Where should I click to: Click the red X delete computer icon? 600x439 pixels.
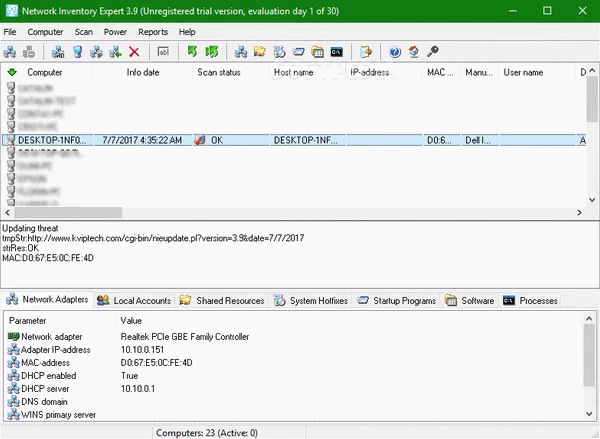[134, 51]
